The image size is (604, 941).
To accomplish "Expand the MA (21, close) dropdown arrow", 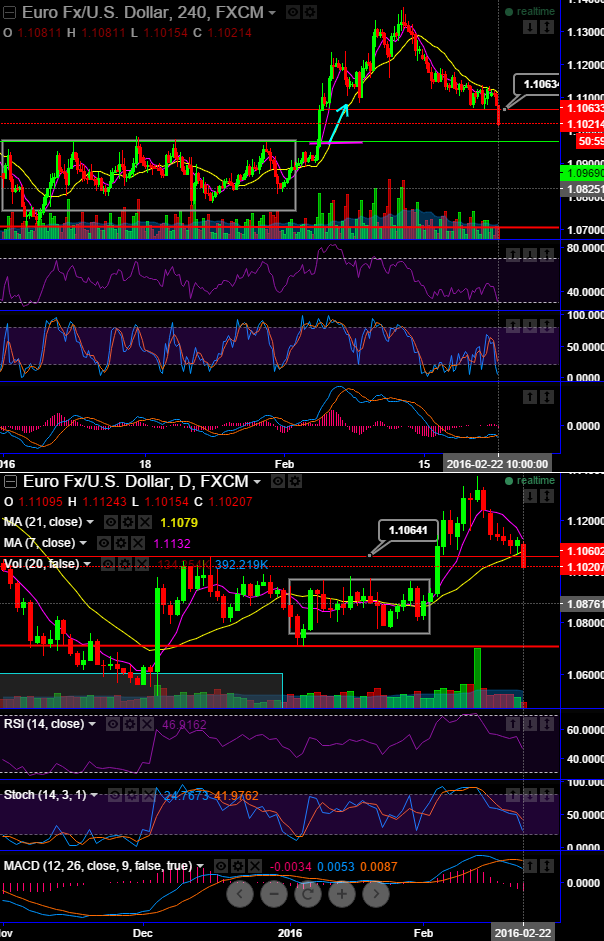I will 91,523.
